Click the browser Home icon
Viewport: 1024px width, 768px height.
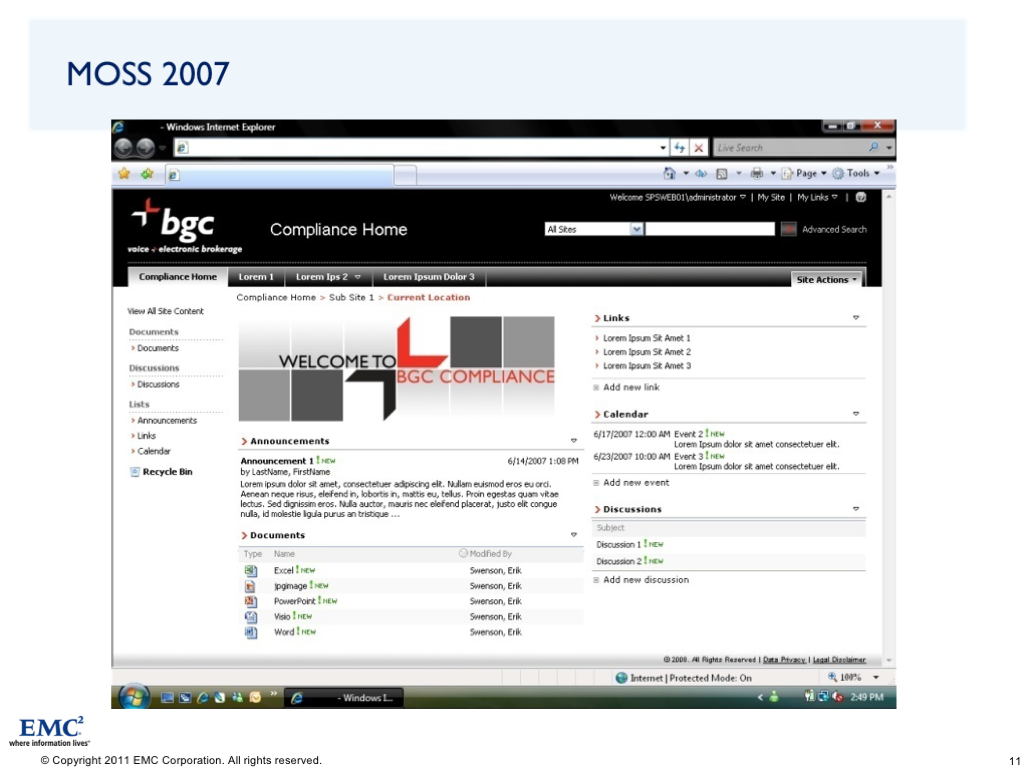click(x=669, y=173)
